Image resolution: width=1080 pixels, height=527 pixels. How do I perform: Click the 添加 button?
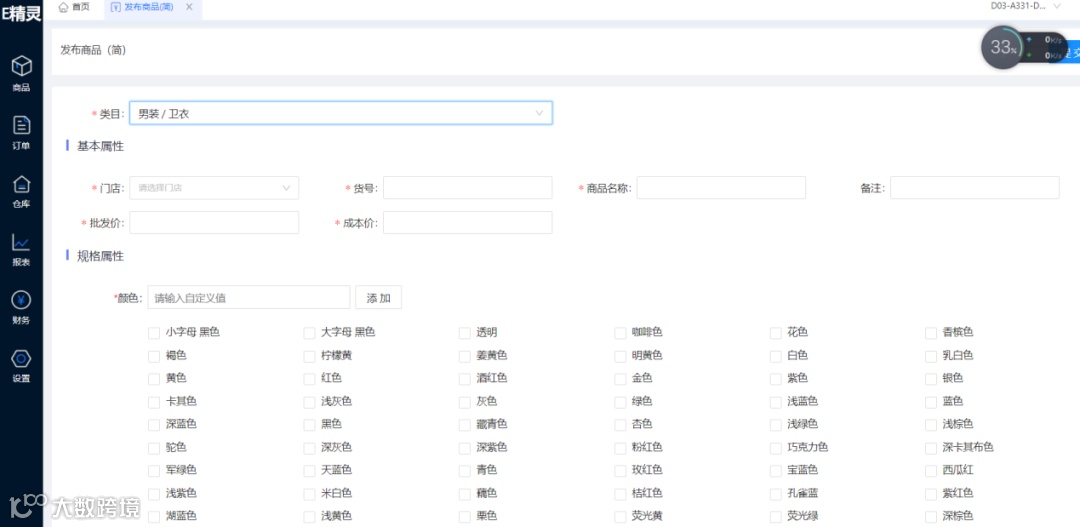379,298
